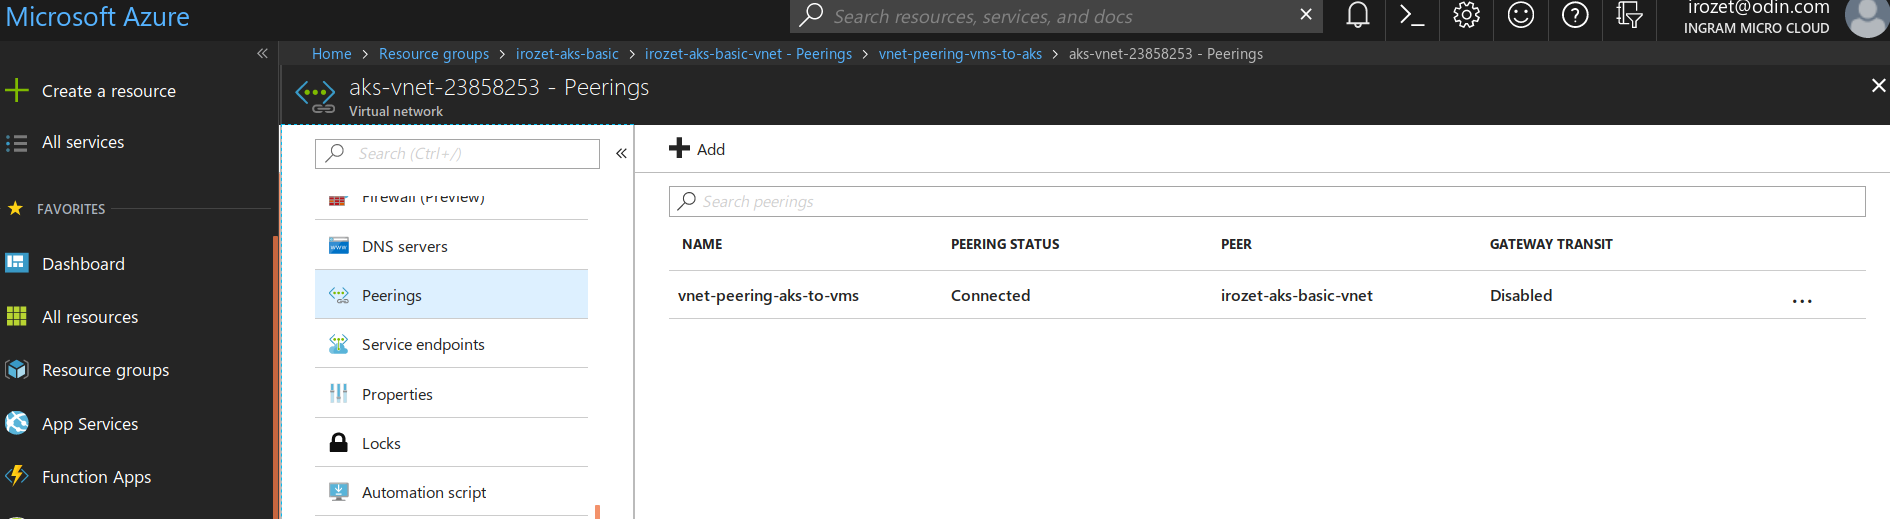The width and height of the screenshot is (1890, 519).
Task: Collapse the left favorites sidebar
Action: [x=262, y=54]
